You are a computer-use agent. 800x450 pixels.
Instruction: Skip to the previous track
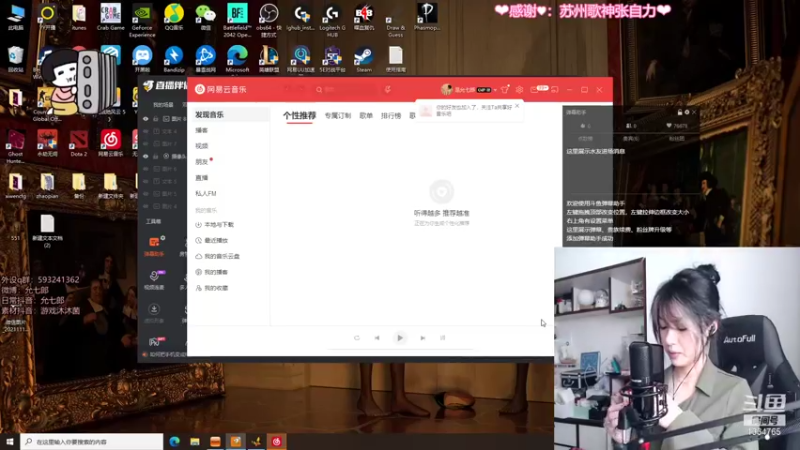[377, 338]
